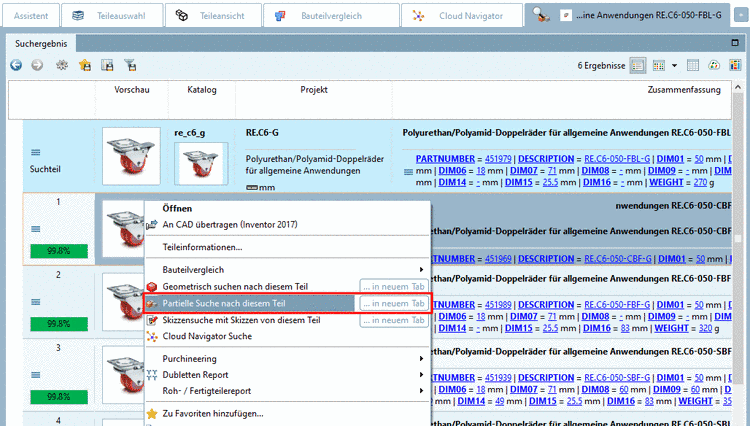Open the RE.C6-050-CBF-G link

(618, 259)
